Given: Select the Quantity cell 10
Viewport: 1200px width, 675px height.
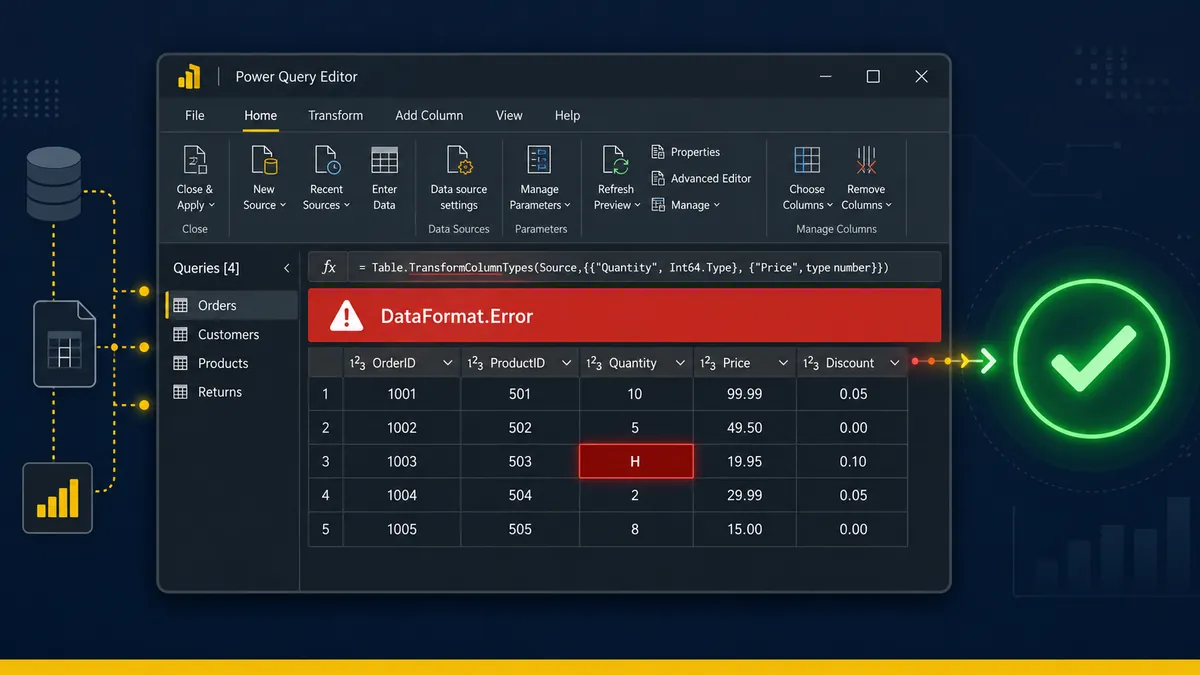Looking at the screenshot, I should click(x=636, y=394).
